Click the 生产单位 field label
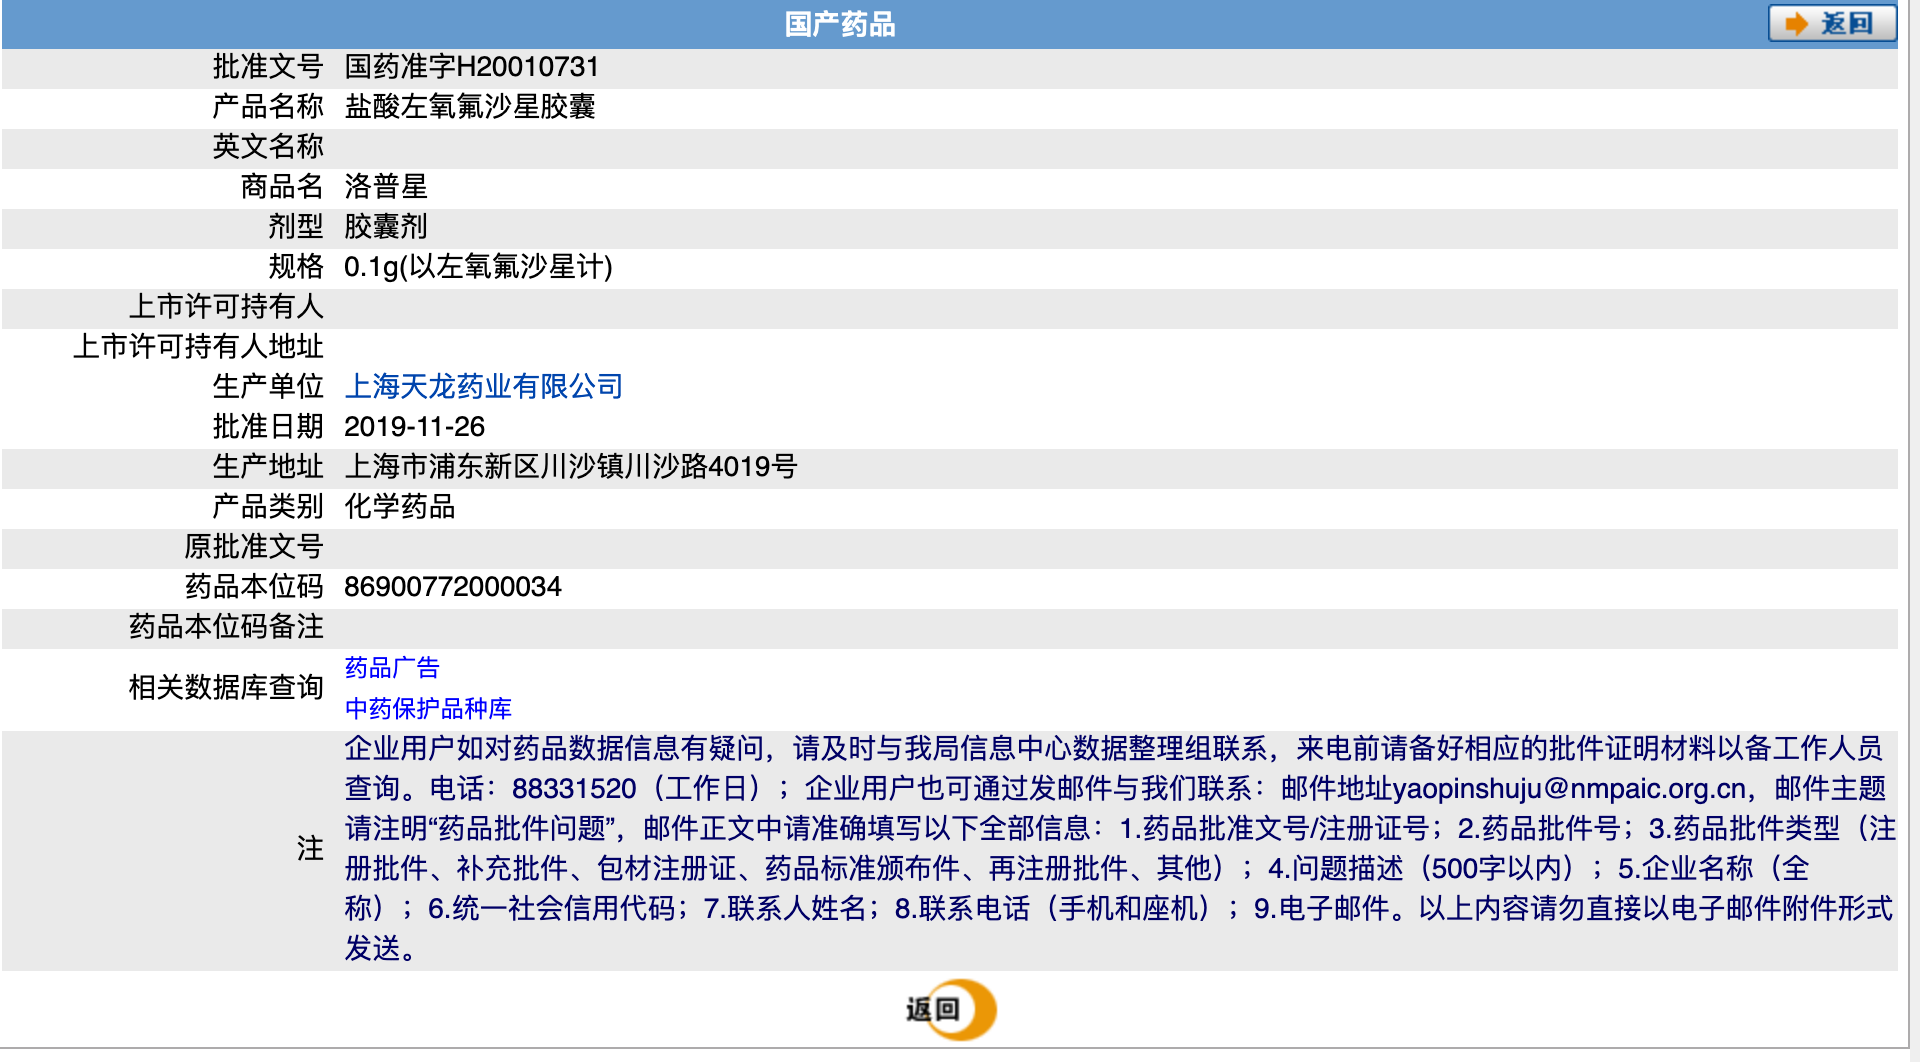1920x1062 pixels. (x=268, y=387)
